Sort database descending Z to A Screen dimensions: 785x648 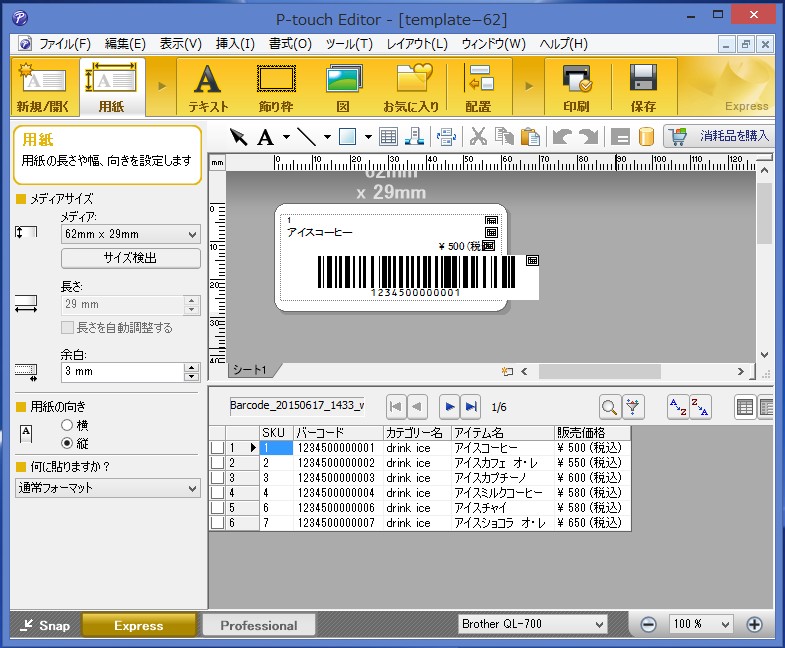700,407
